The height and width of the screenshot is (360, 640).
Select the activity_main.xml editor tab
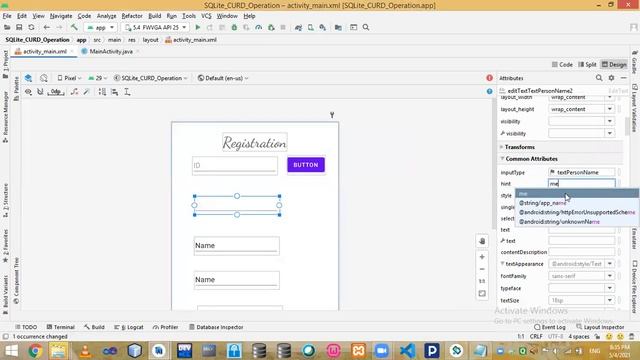click(44, 51)
